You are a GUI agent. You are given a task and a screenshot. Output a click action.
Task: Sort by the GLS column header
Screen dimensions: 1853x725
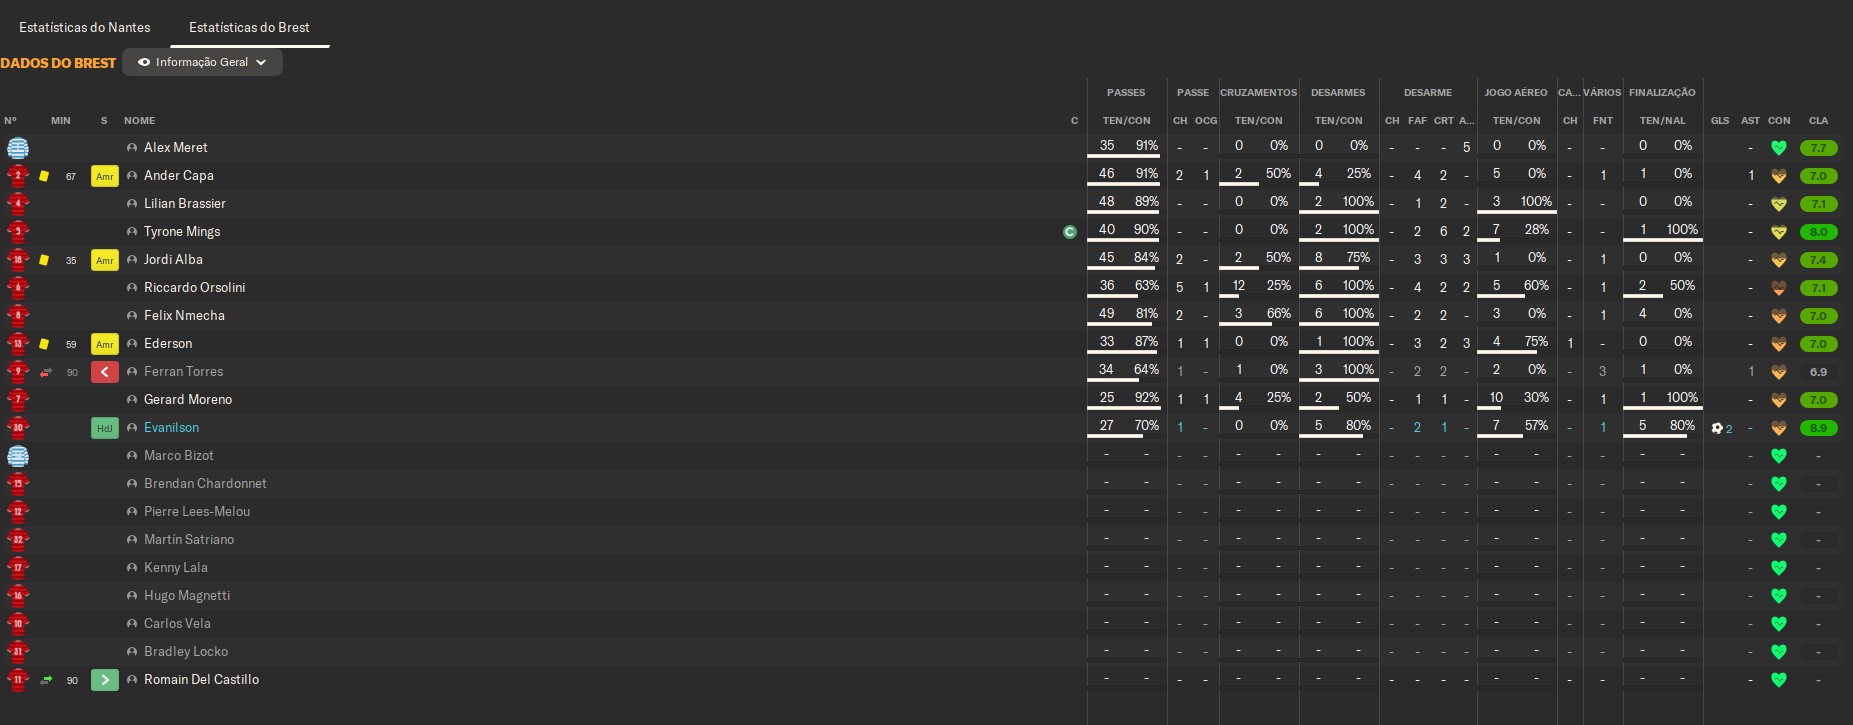(x=1720, y=120)
